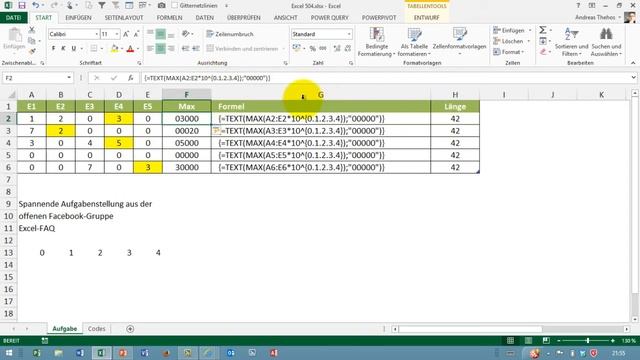Click the Format Painter brush icon
Screen dimensions: 640x360
[32, 51]
